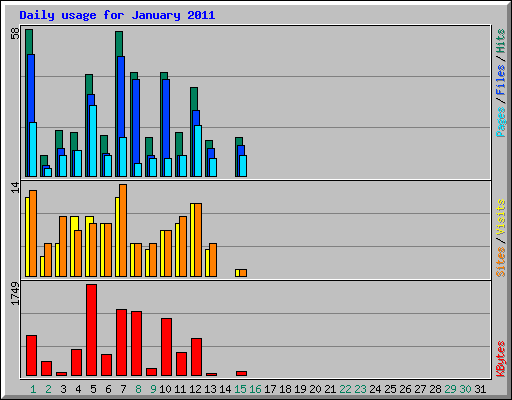Click the Y-axis value 1749
512x400 pixels.
15,294
